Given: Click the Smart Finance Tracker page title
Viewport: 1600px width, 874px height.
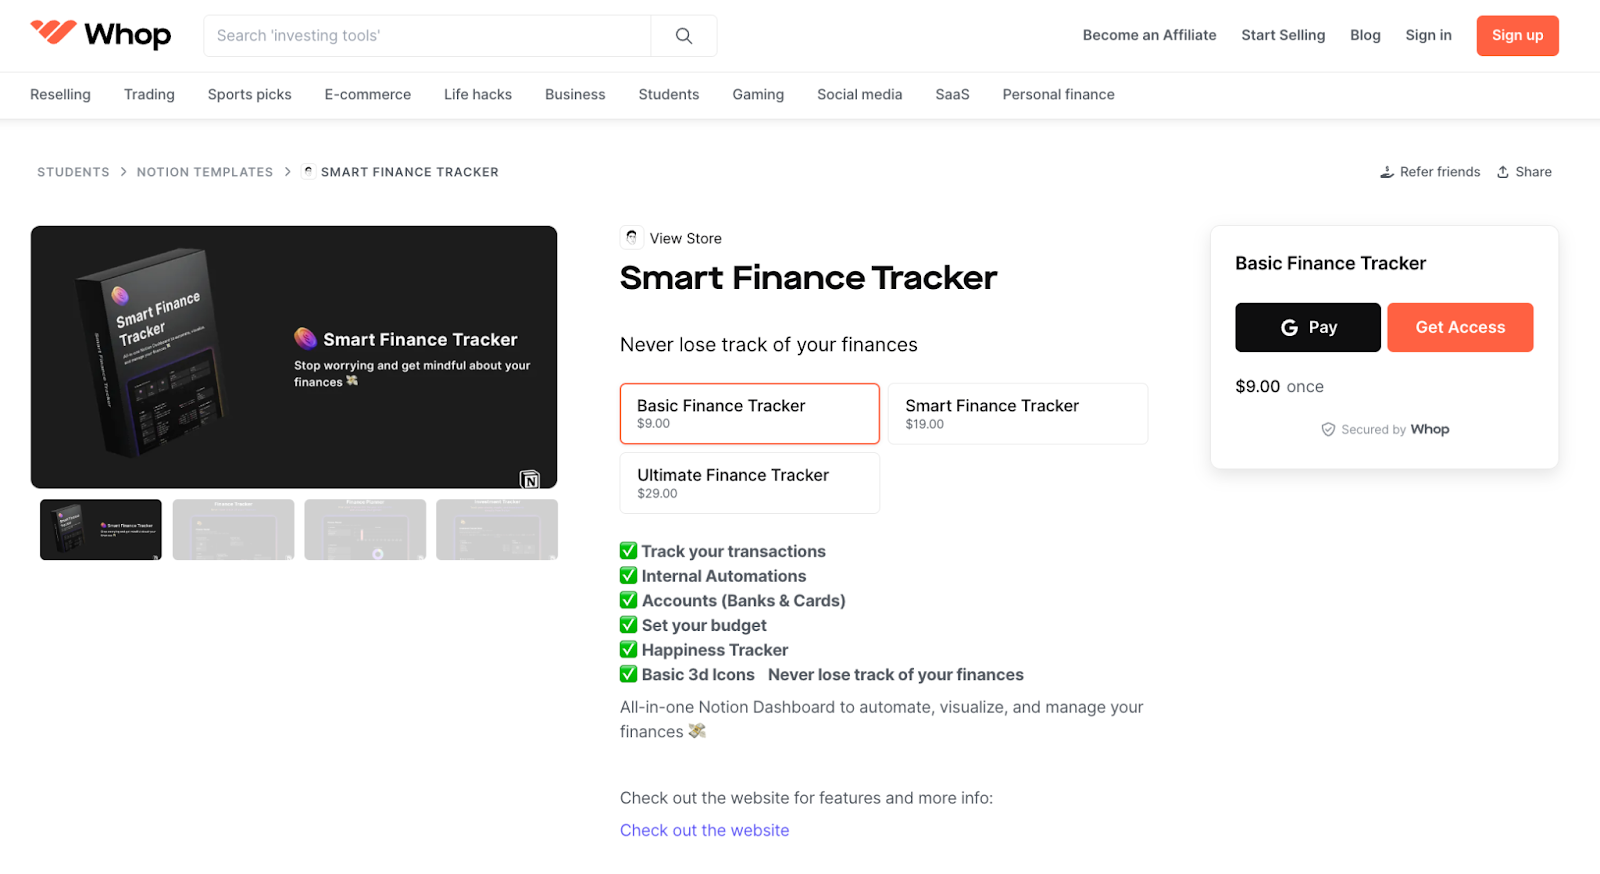Looking at the screenshot, I should point(808,278).
